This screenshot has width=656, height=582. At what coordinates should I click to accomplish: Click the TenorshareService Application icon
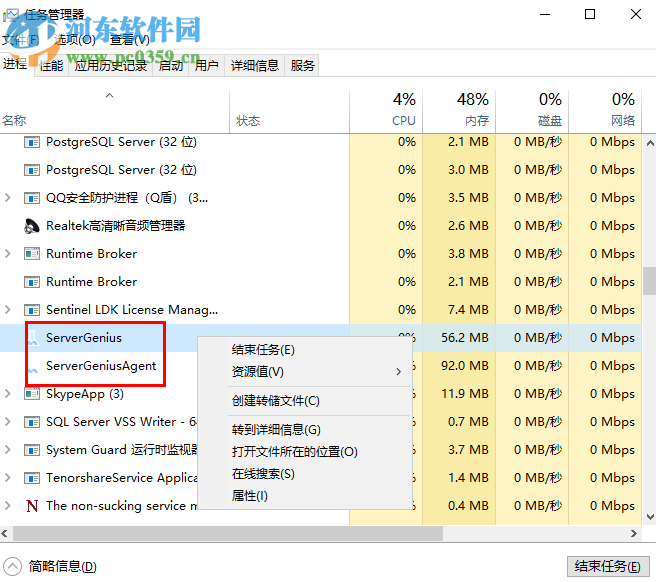click(32, 478)
